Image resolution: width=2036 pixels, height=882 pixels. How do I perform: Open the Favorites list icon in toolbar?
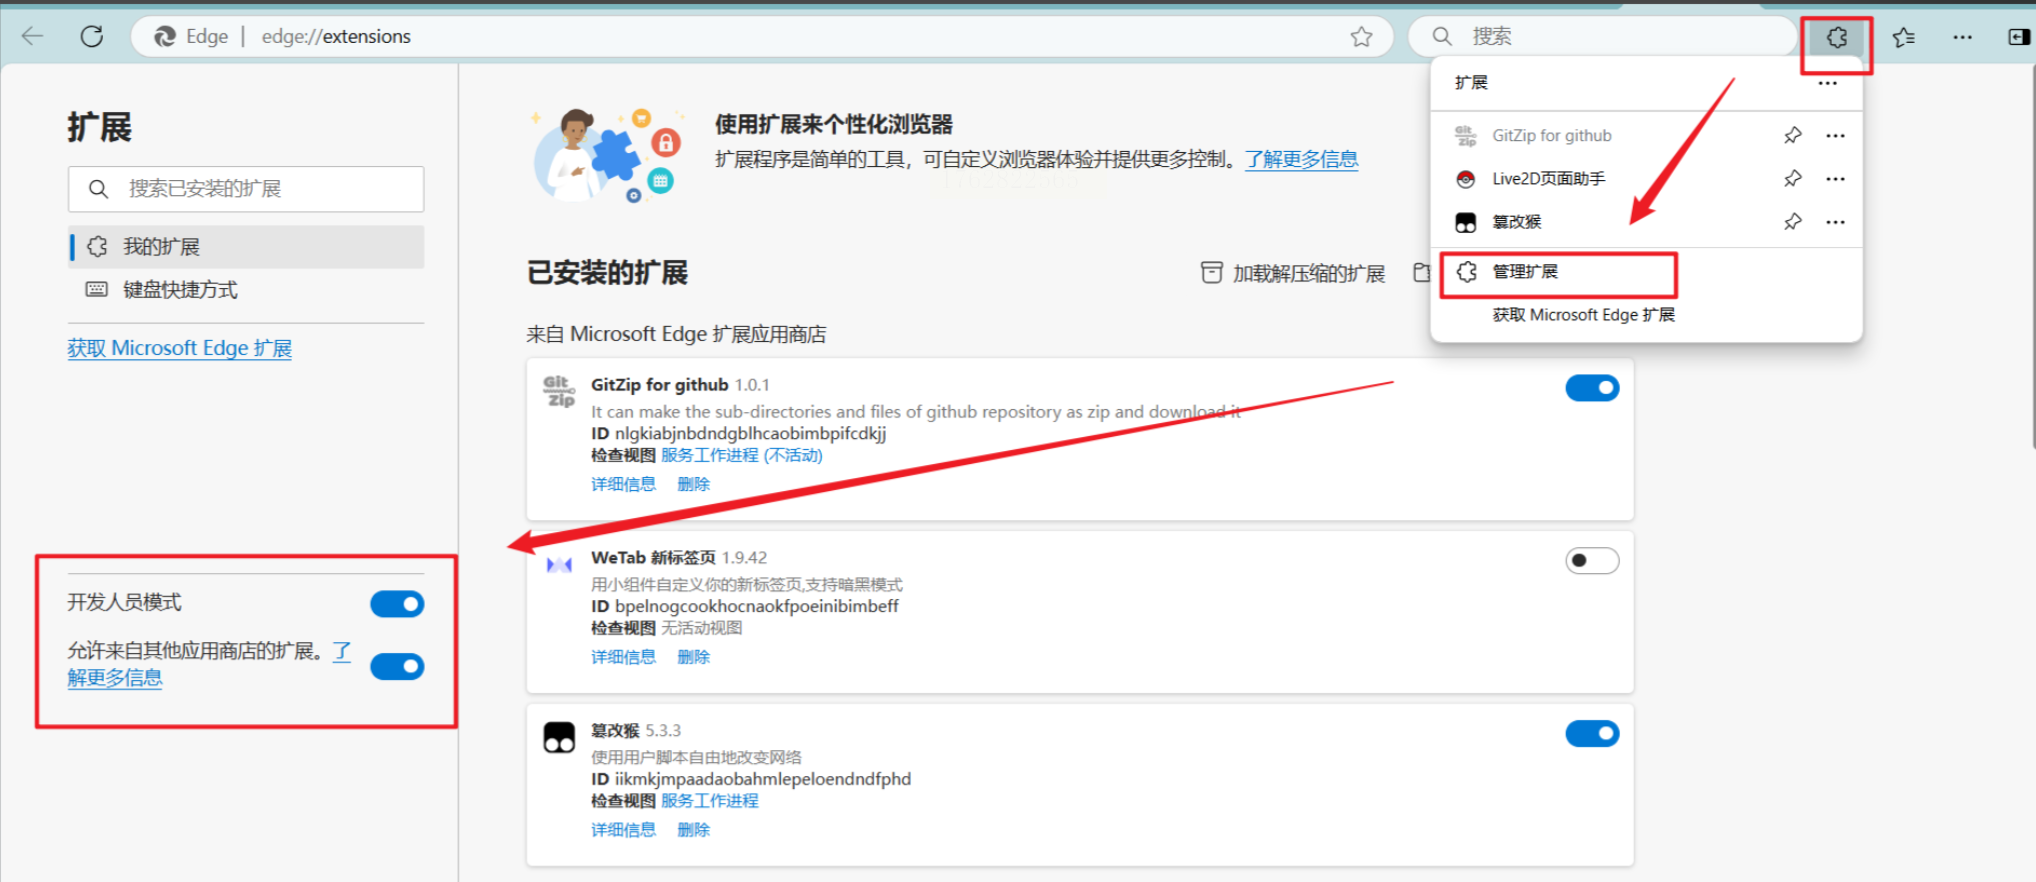tap(1903, 37)
